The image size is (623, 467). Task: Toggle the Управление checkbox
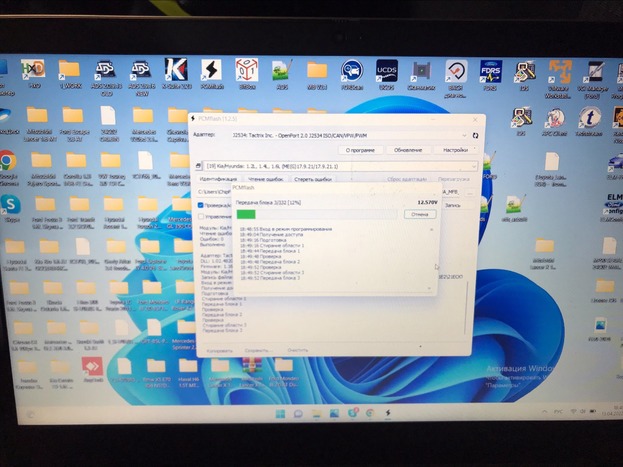point(201,215)
